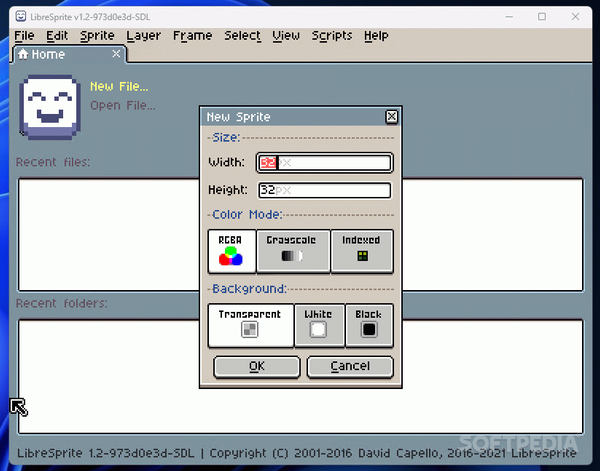Screen dimensions: 600x471
Task: Open the File menu
Action: (24, 36)
